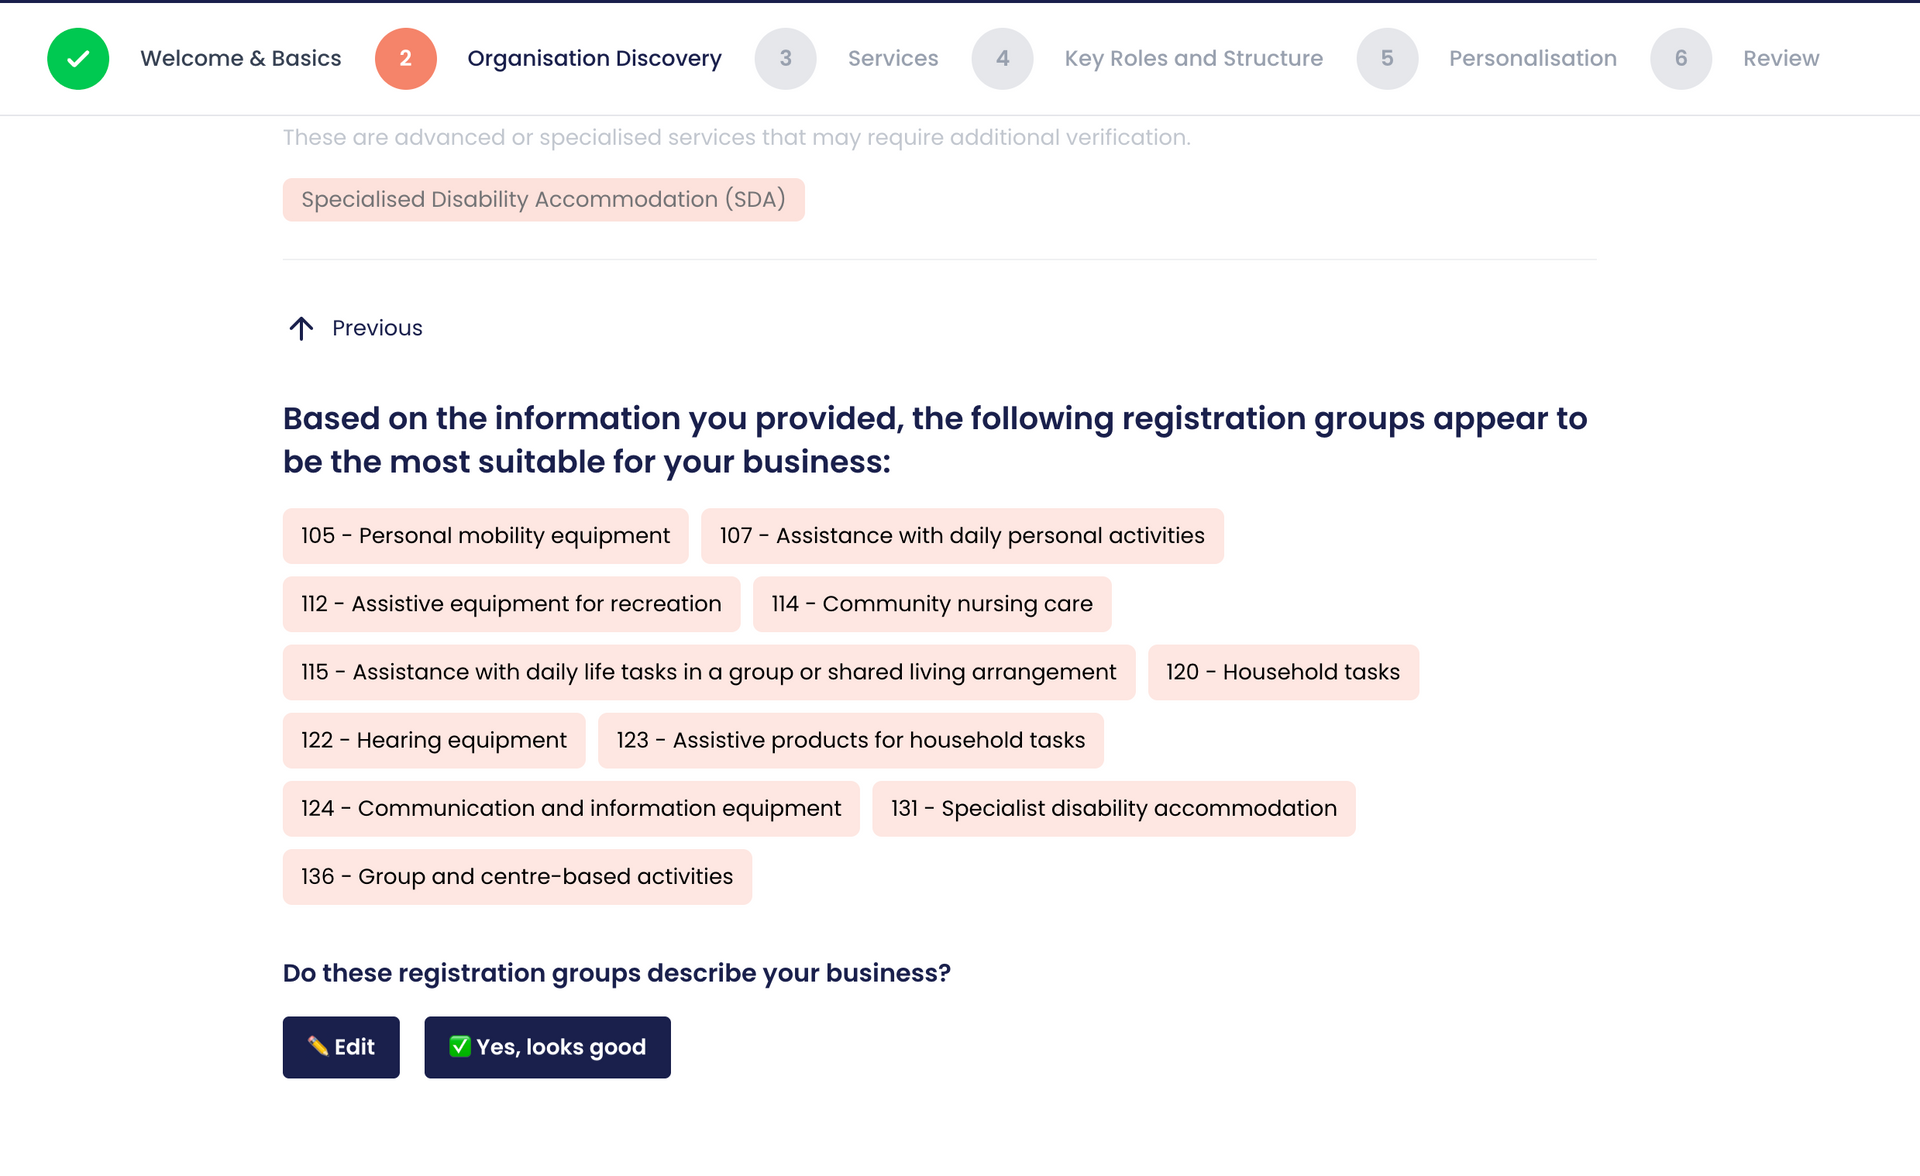Click the 136 Group and centre-based activities chip
Image resolution: width=1920 pixels, height=1176 pixels.
point(516,876)
